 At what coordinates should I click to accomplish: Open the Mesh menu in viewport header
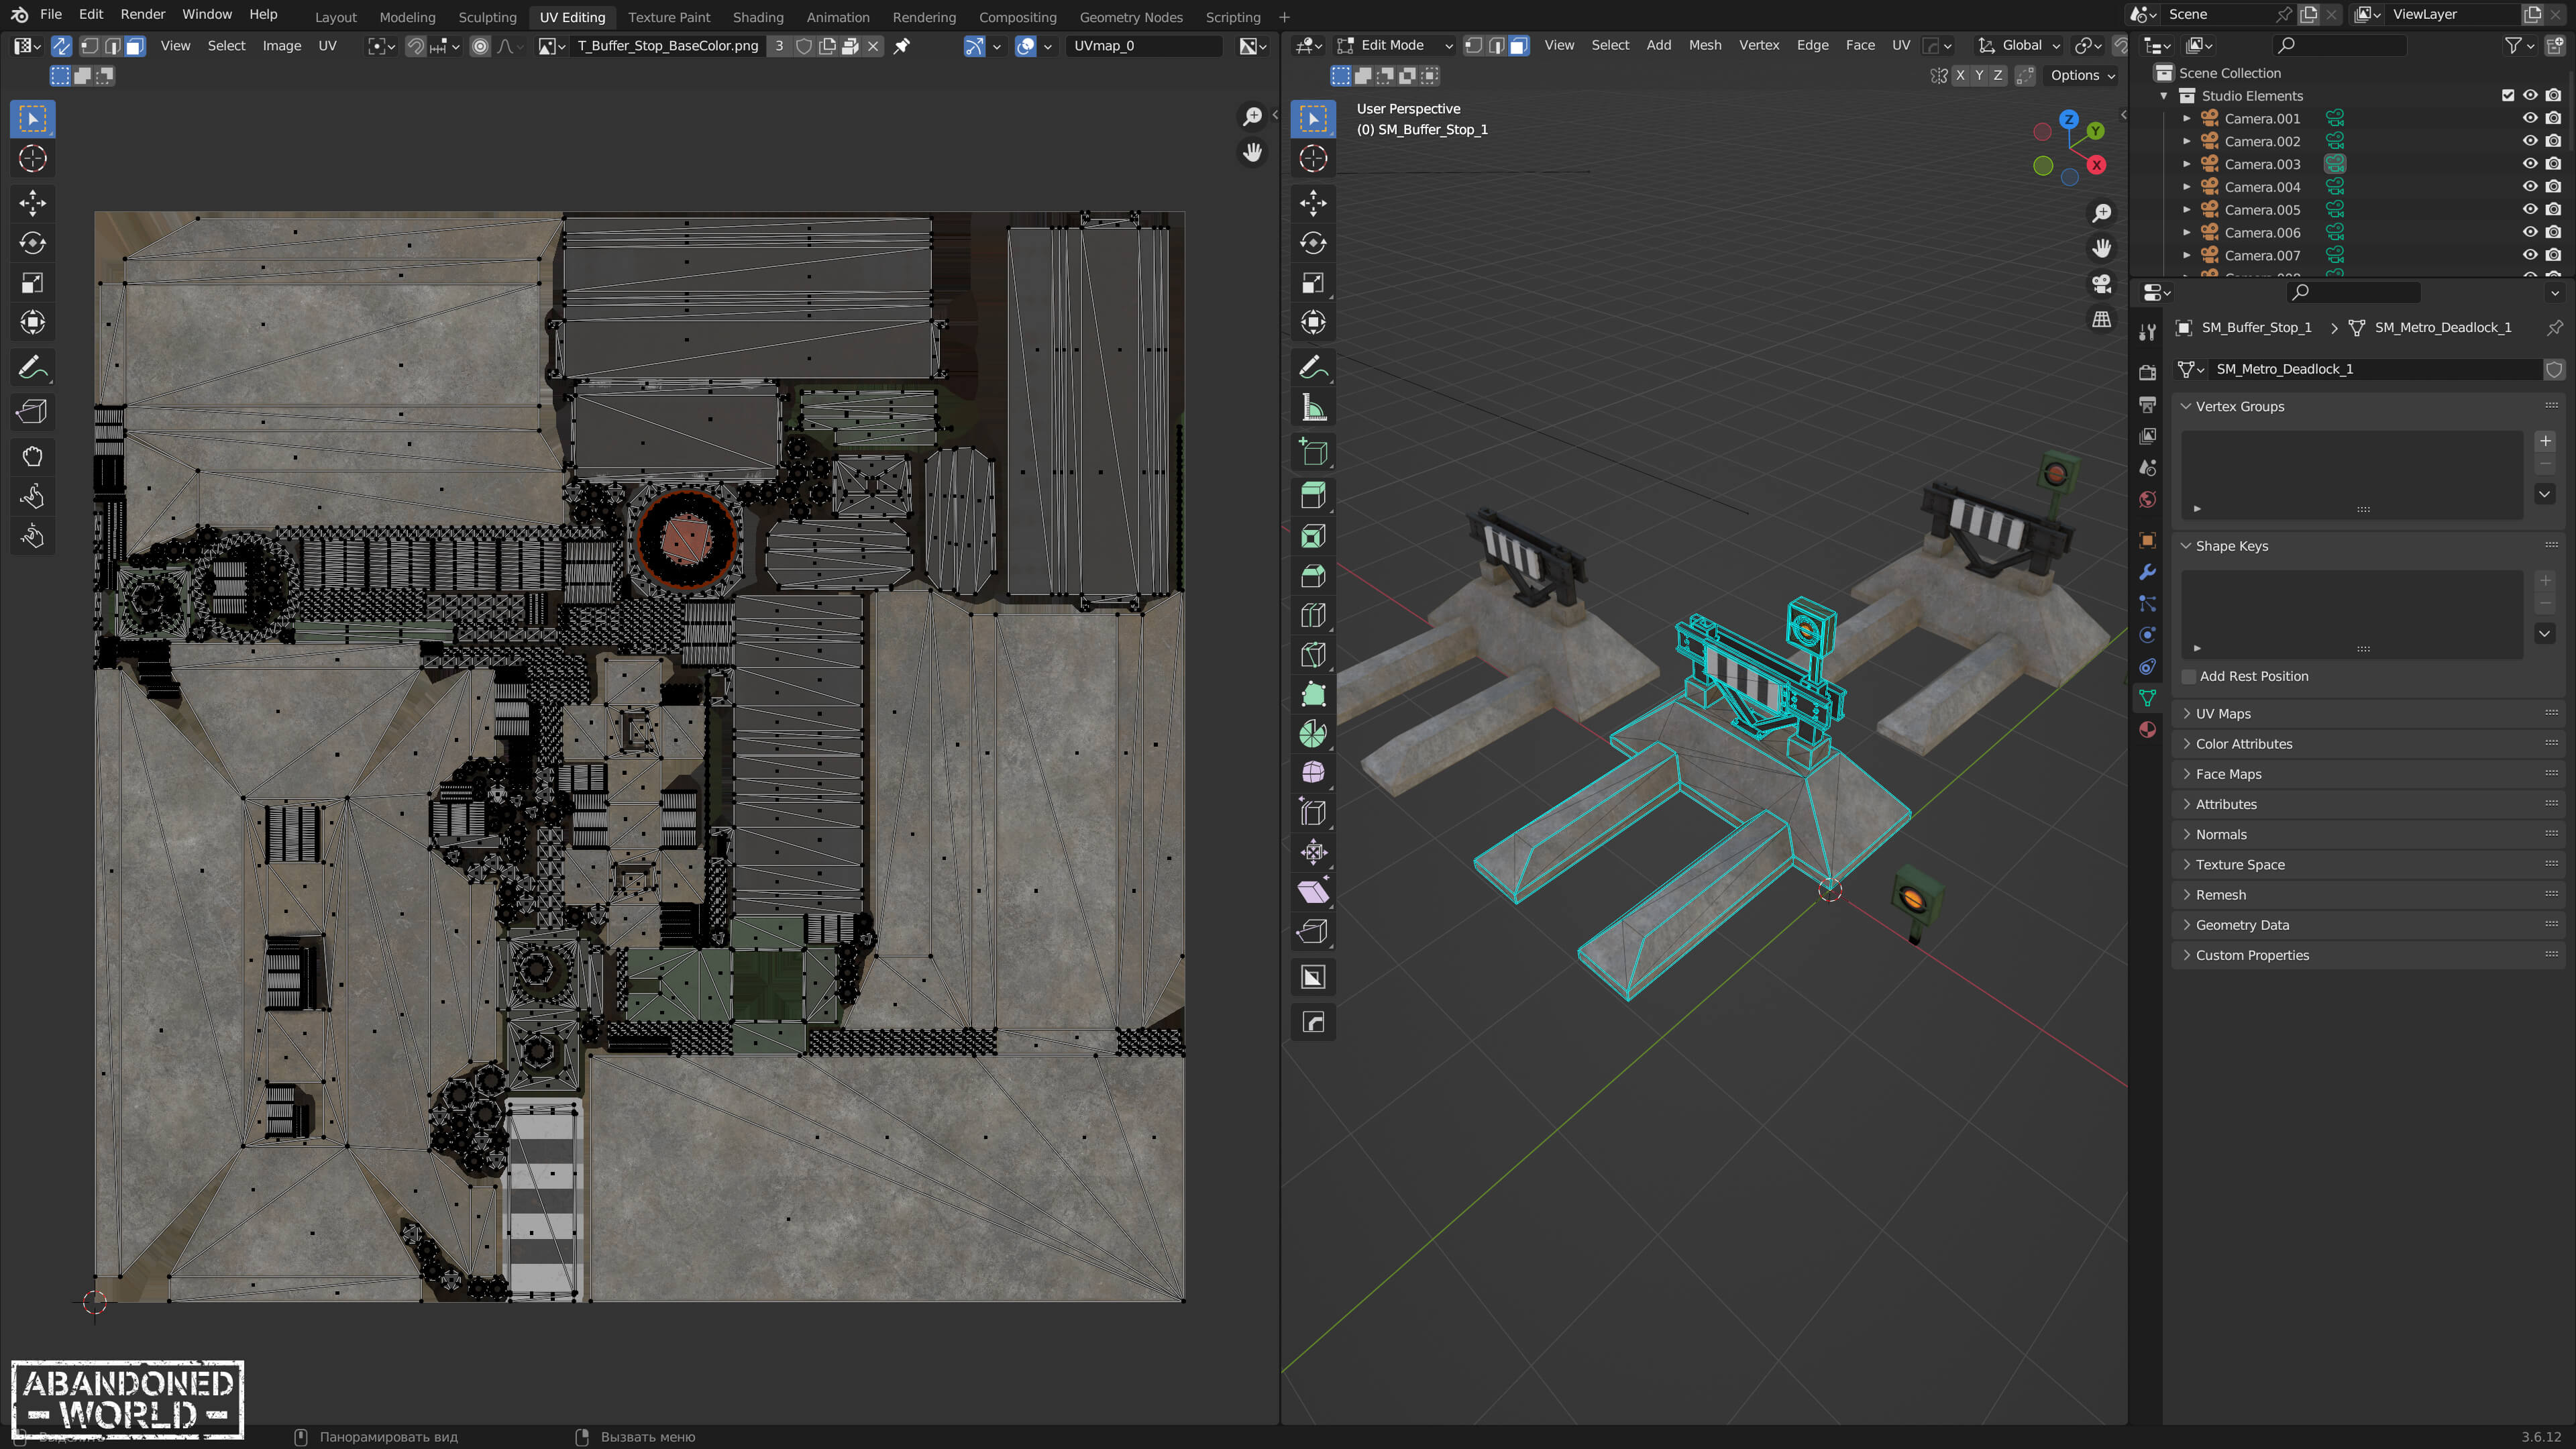pyautogui.click(x=1704, y=45)
